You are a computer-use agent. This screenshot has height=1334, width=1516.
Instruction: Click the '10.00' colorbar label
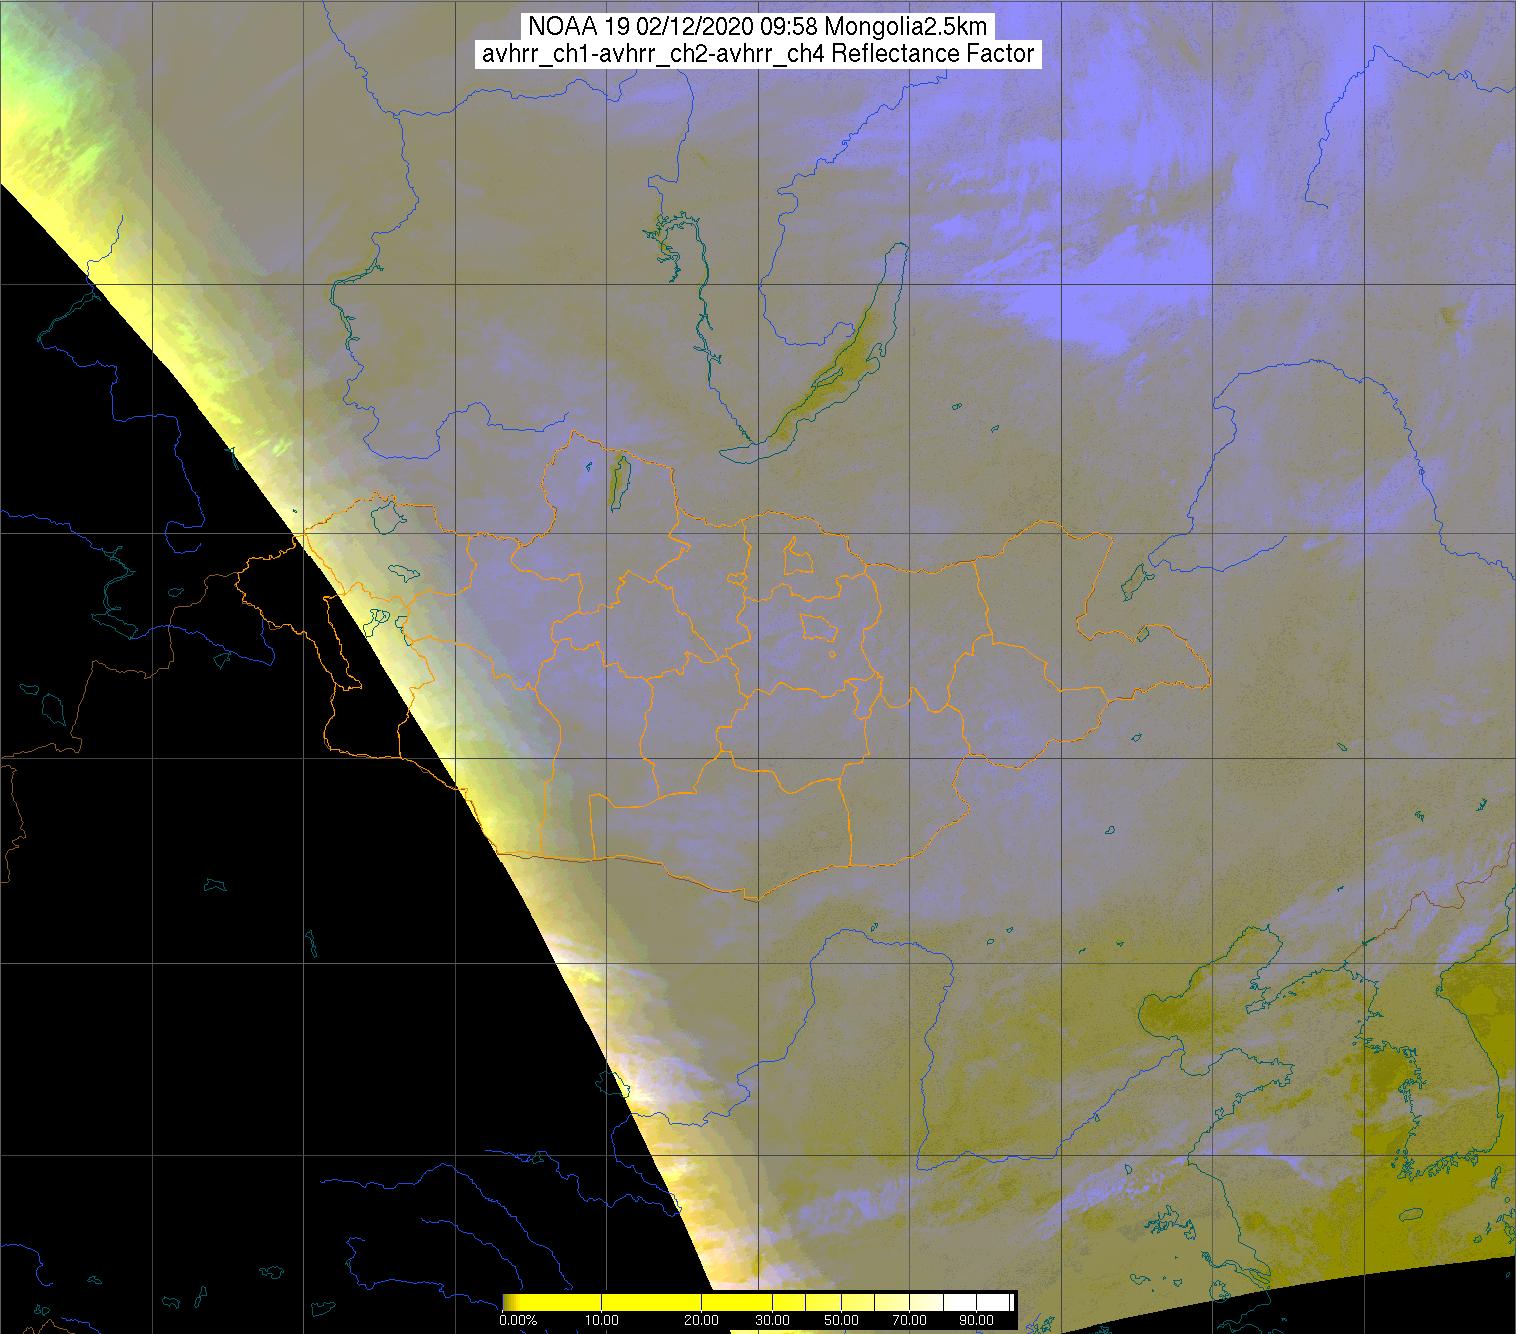point(600,1321)
